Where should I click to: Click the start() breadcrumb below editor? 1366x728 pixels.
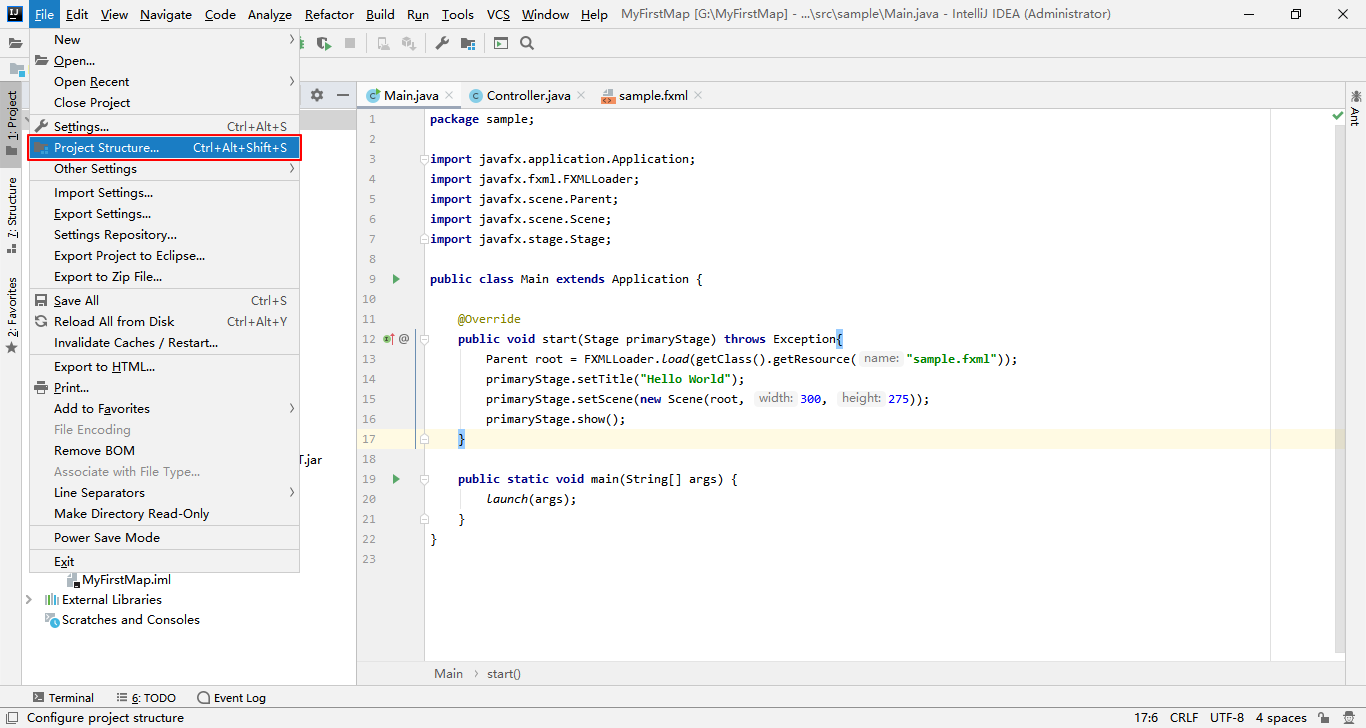[x=504, y=674]
